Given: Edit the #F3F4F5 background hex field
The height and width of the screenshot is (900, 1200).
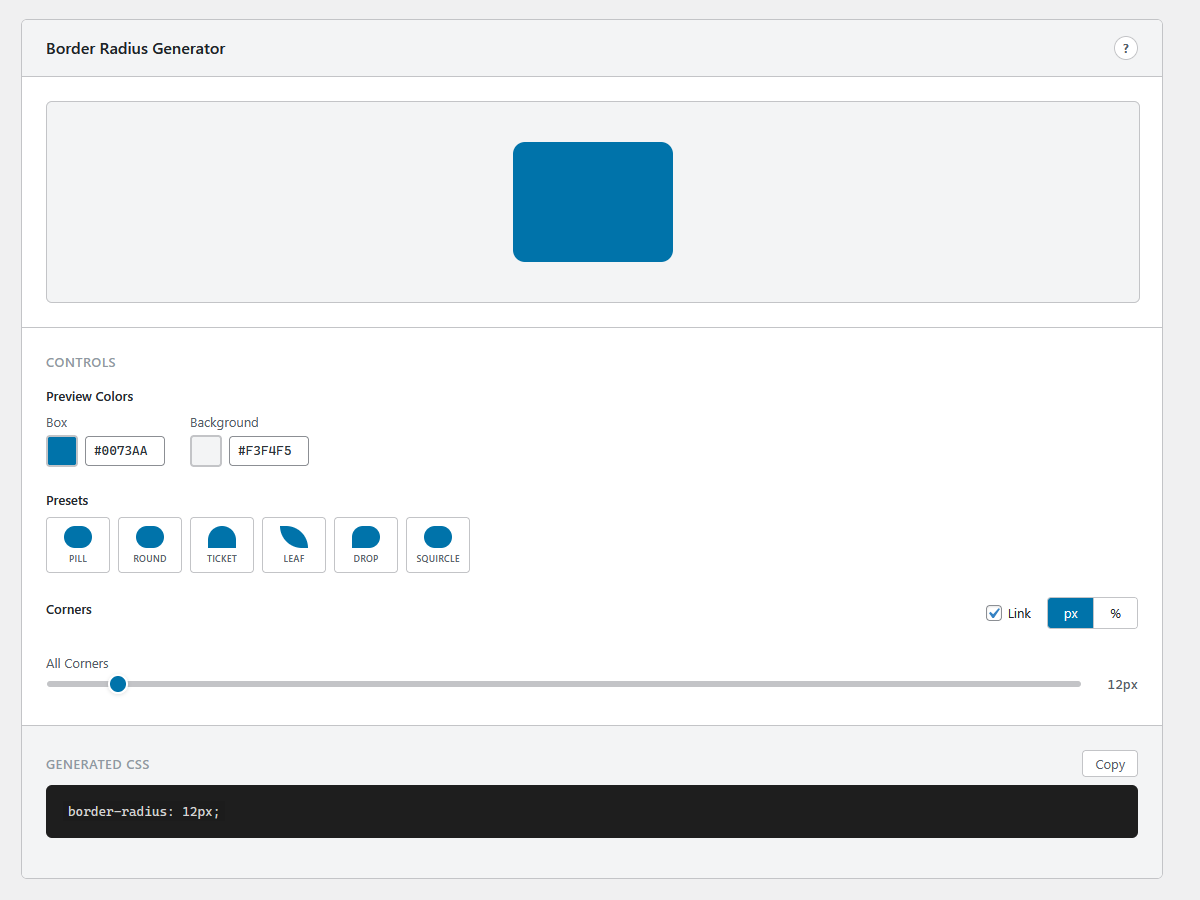Looking at the screenshot, I should 268,450.
